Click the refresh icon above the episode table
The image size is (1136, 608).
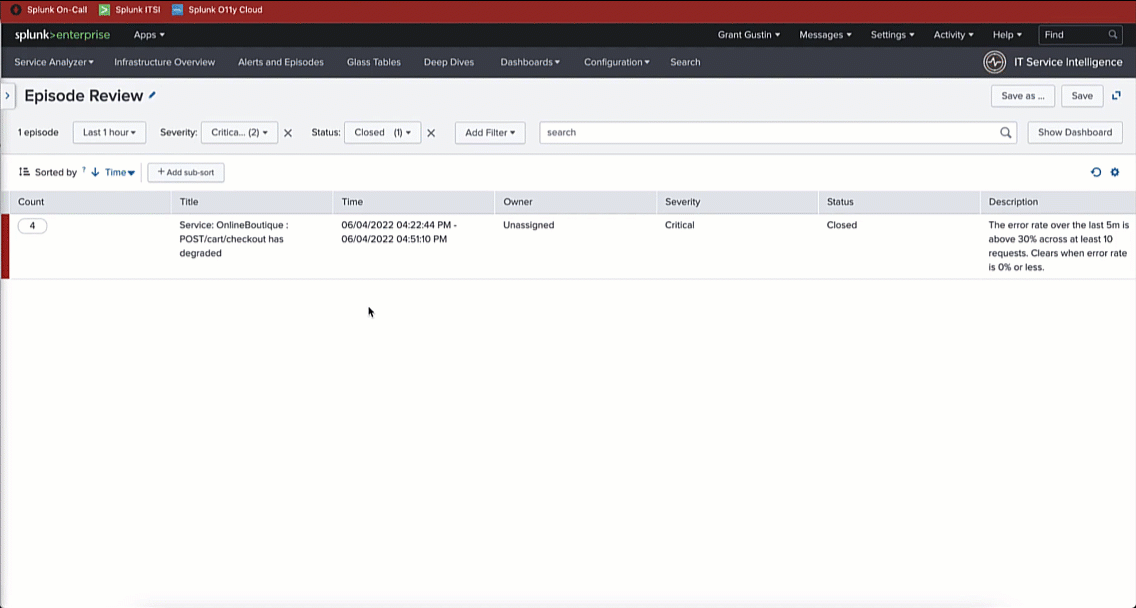(x=1096, y=172)
